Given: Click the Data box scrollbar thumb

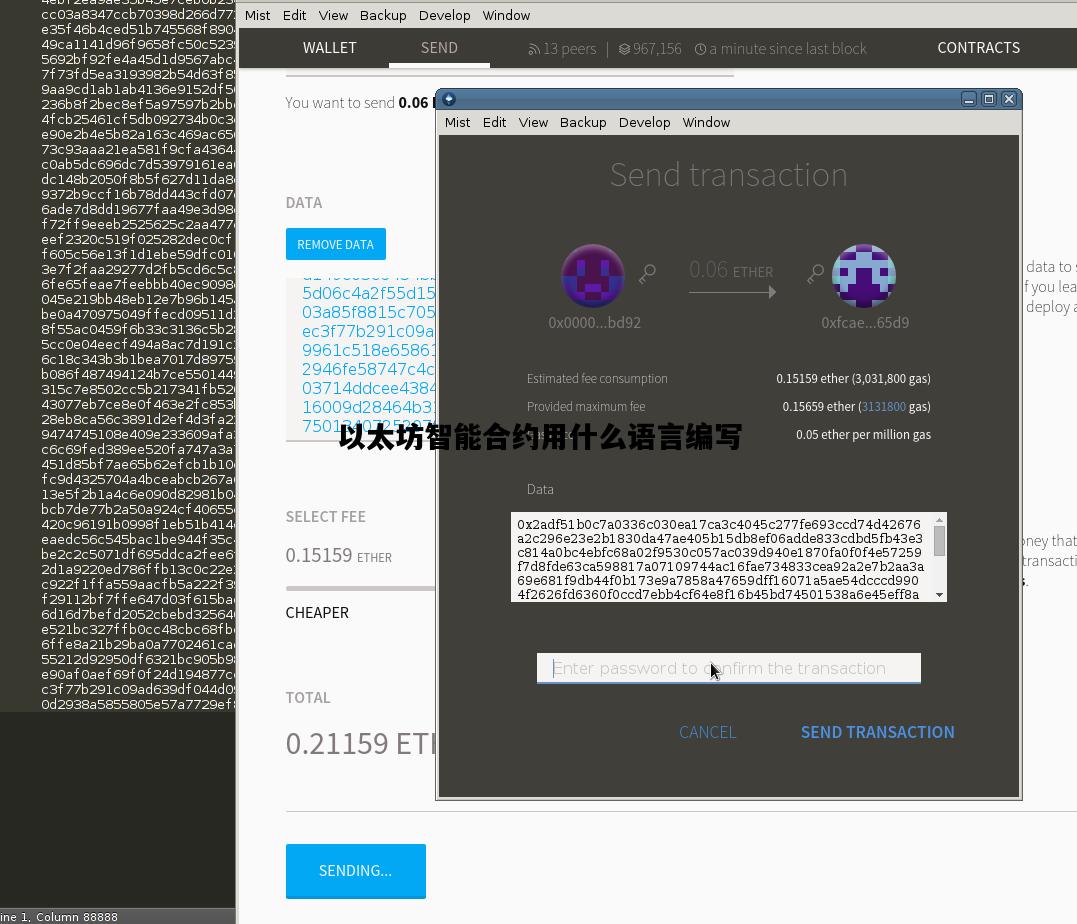Looking at the screenshot, I should (940, 540).
